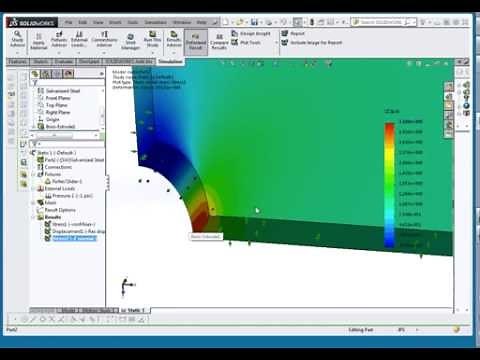Click Include Image for Report
This screenshot has width=480, height=360.
[x=312, y=43]
